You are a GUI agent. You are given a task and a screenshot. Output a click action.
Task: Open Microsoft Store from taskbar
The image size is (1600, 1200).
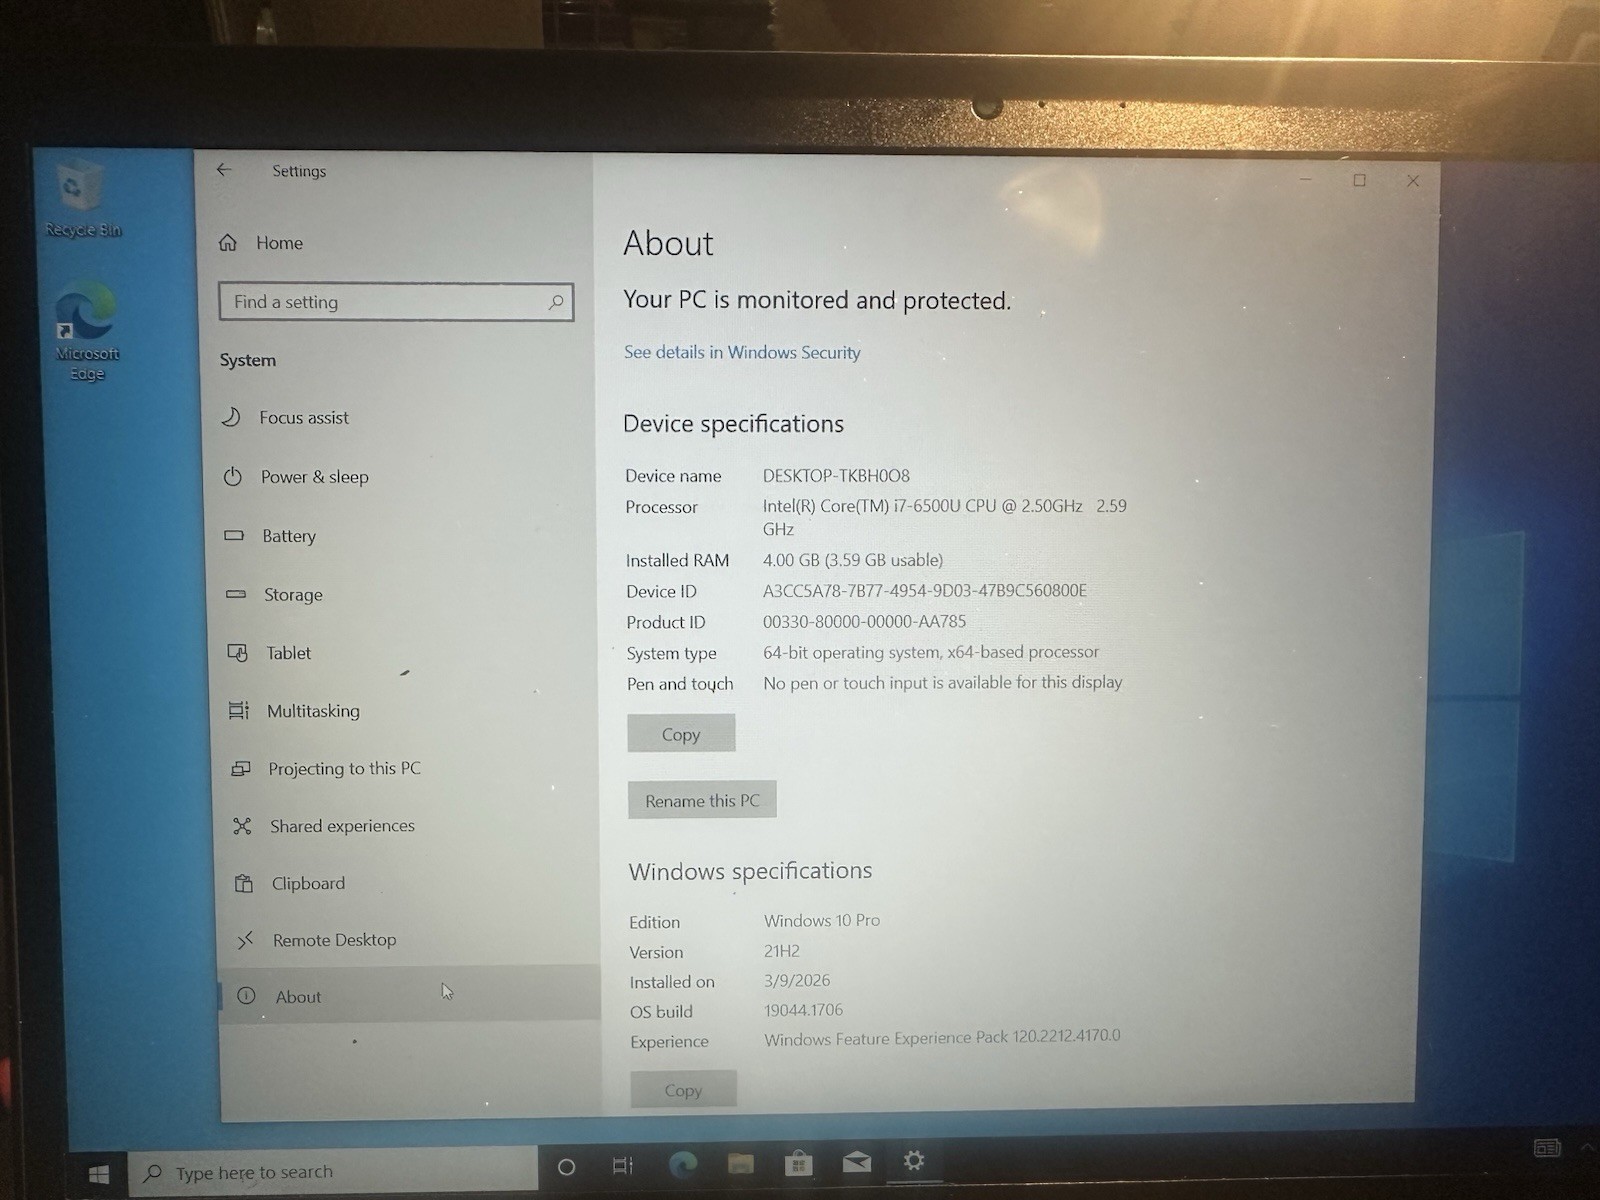(798, 1163)
